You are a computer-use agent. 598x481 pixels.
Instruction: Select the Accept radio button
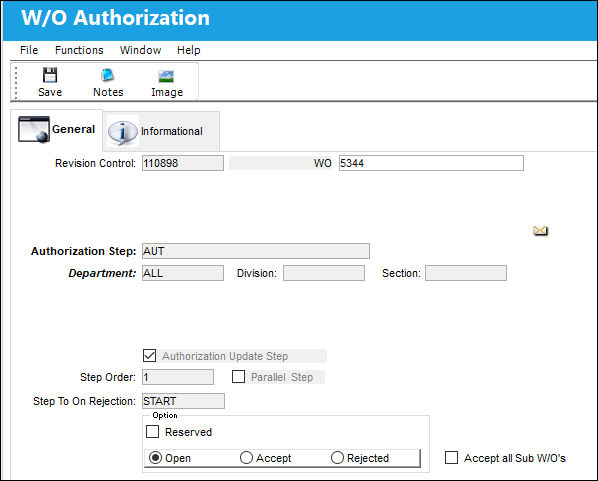pyautogui.click(x=246, y=458)
